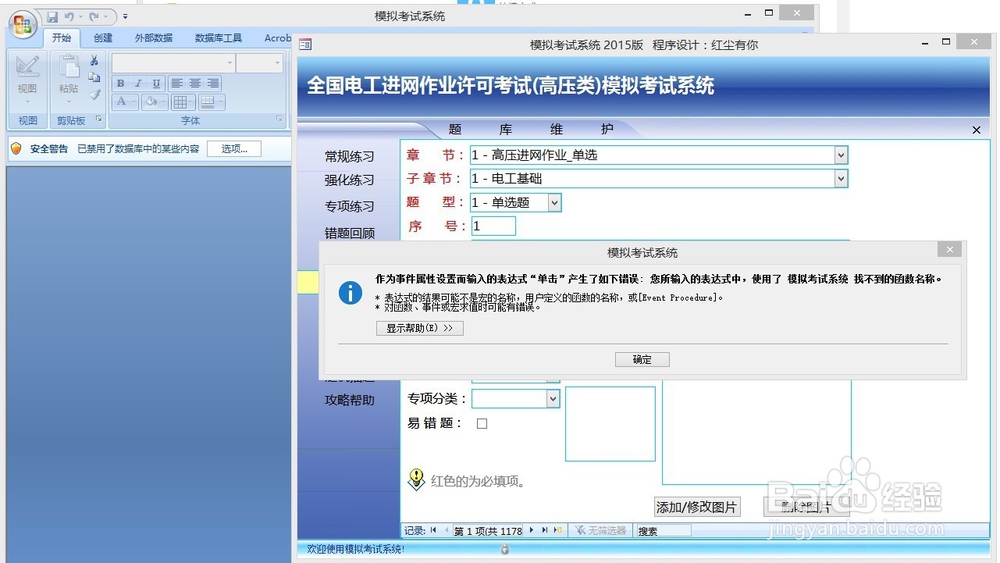The image size is (1000, 563).
Task: Toggle Underline formatting
Action: 156,84
